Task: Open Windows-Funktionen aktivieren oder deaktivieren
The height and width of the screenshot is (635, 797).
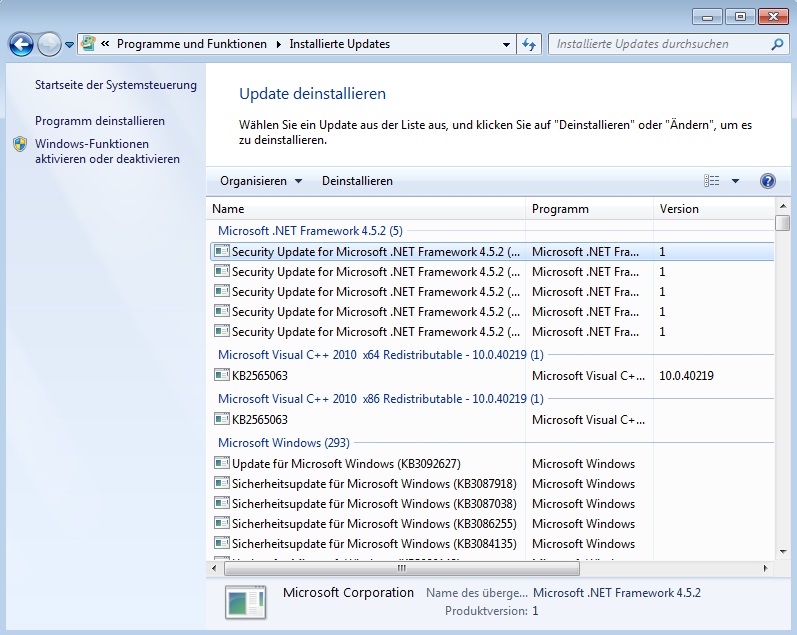Action: 107,152
